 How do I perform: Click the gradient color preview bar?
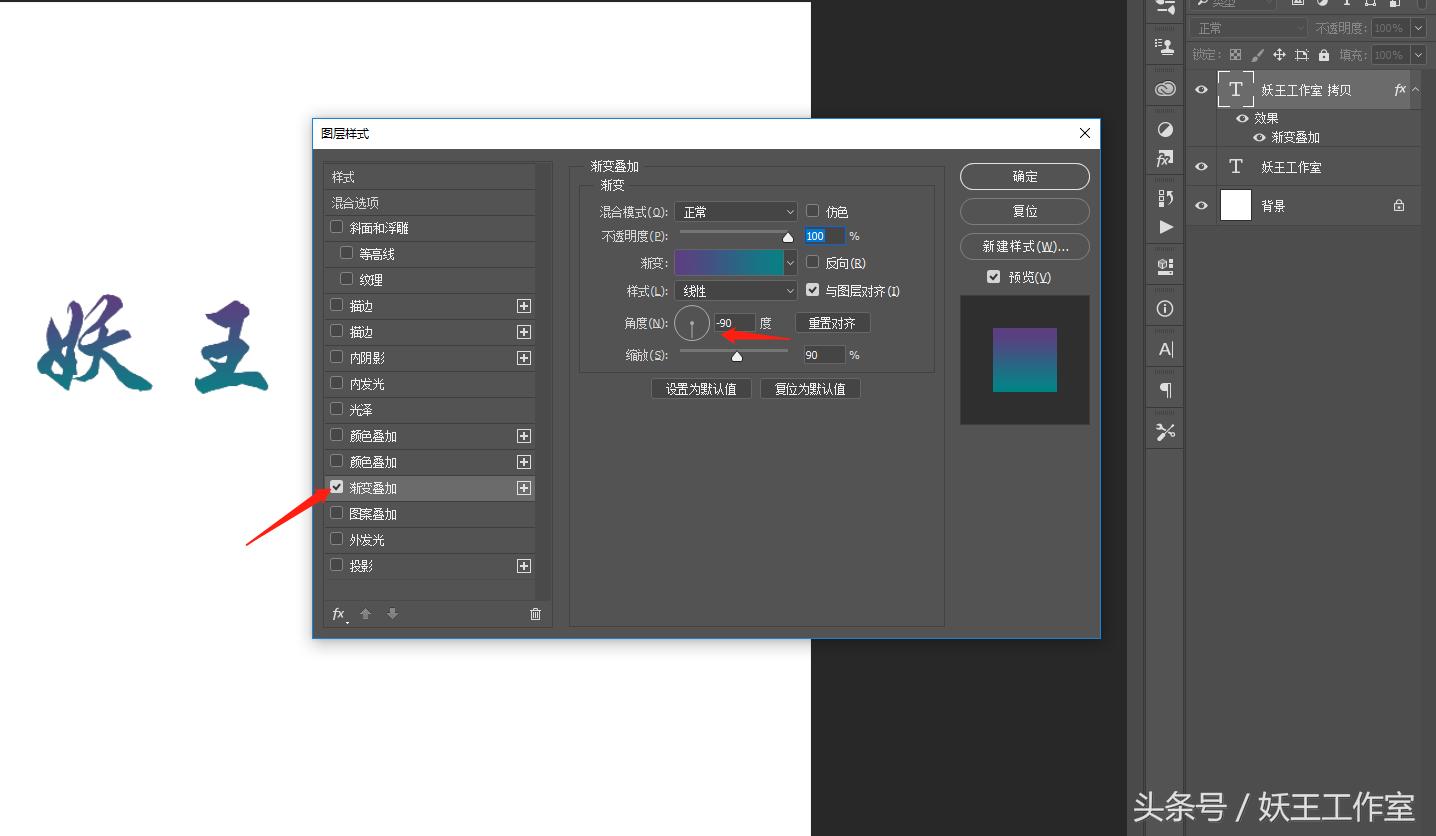pos(730,263)
